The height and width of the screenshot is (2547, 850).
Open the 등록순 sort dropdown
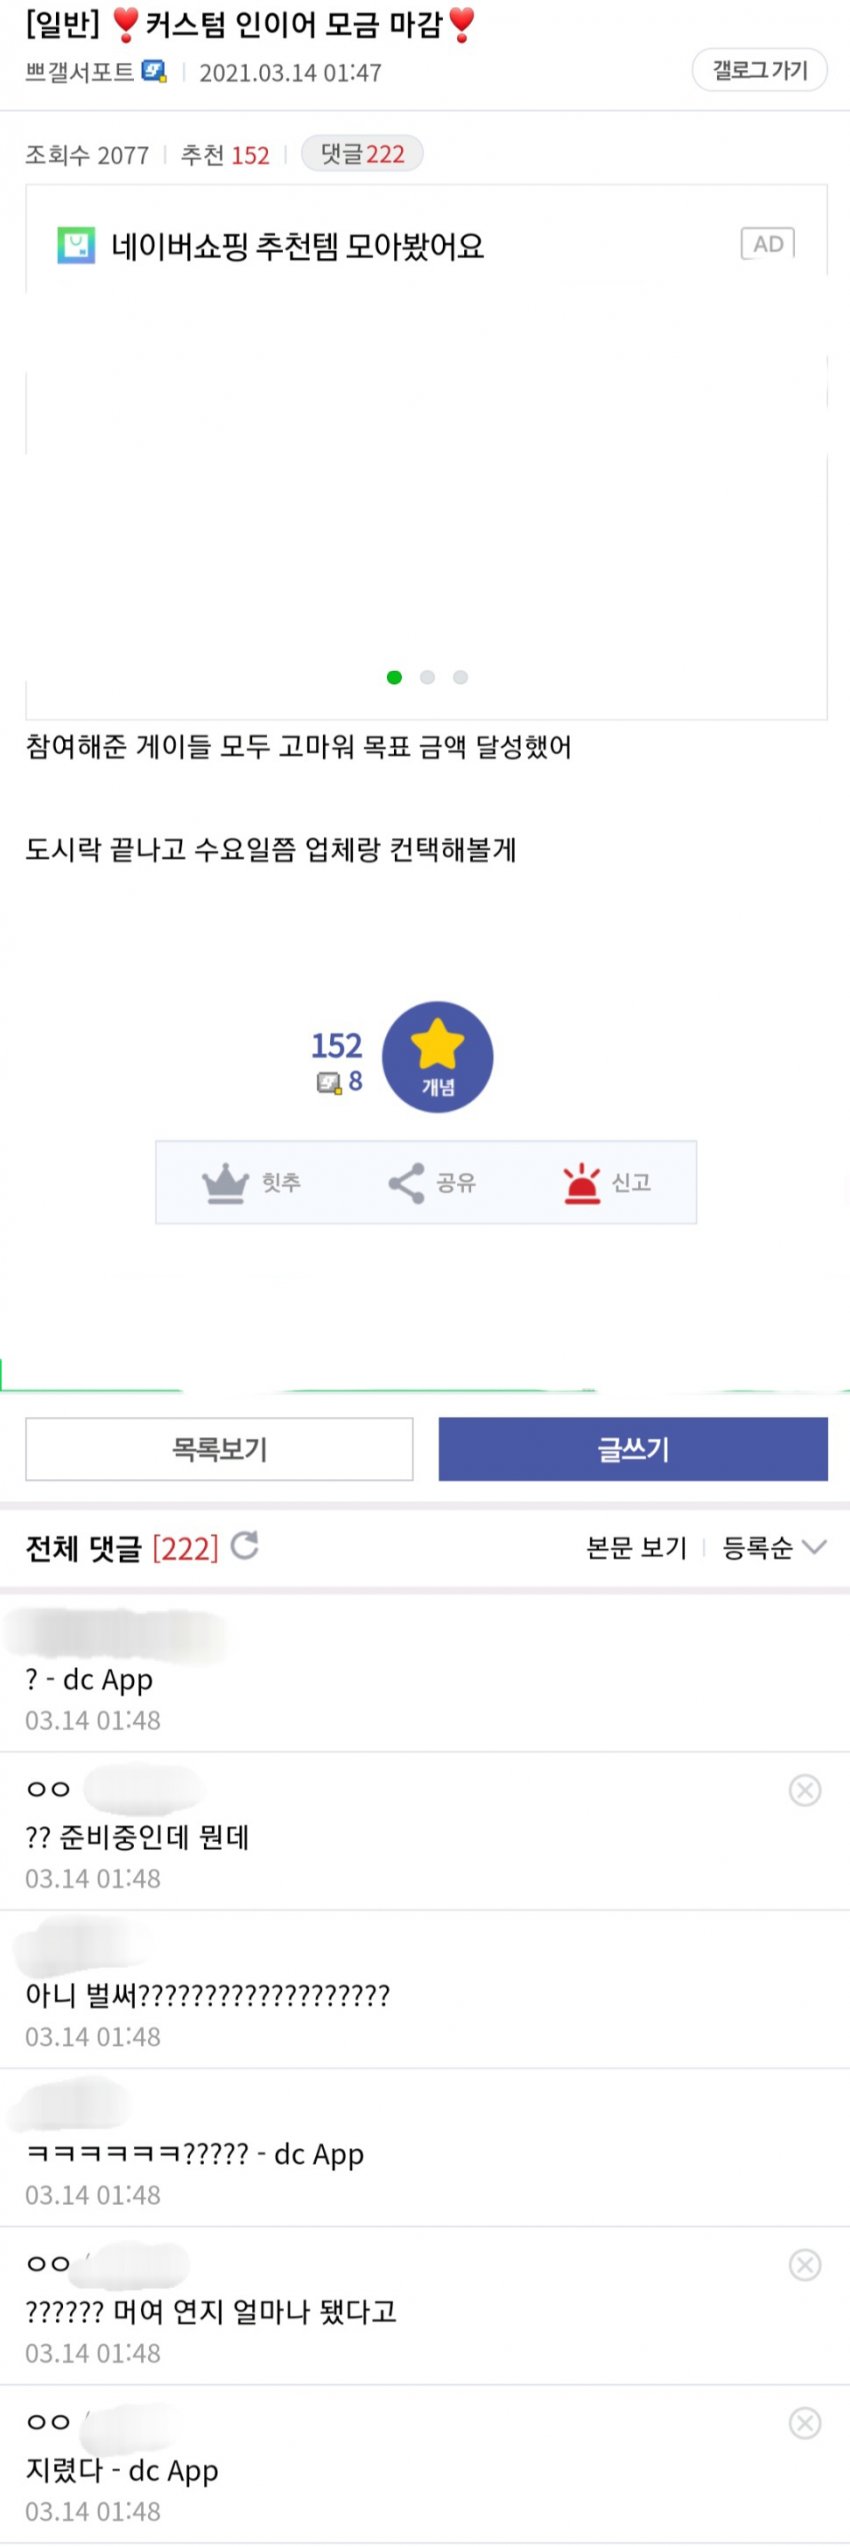click(x=774, y=1548)
